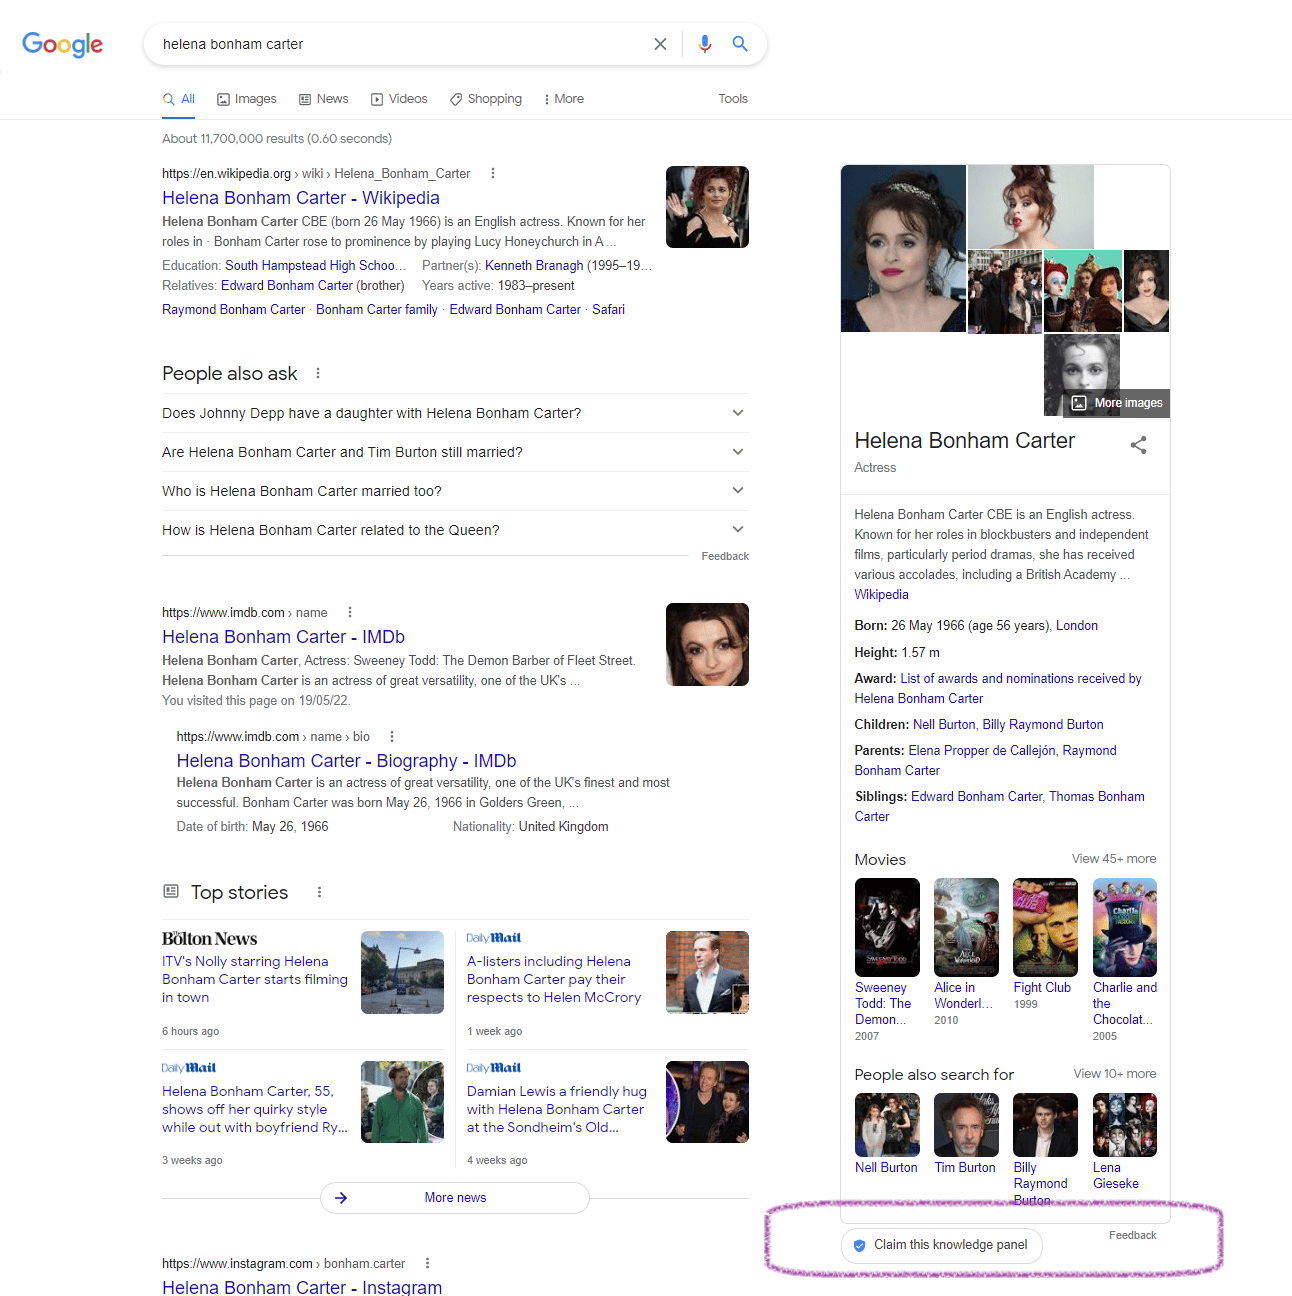
Task: Expand 'Who is Helena Bonham Carter married too' question
Action: coord(455,491)
